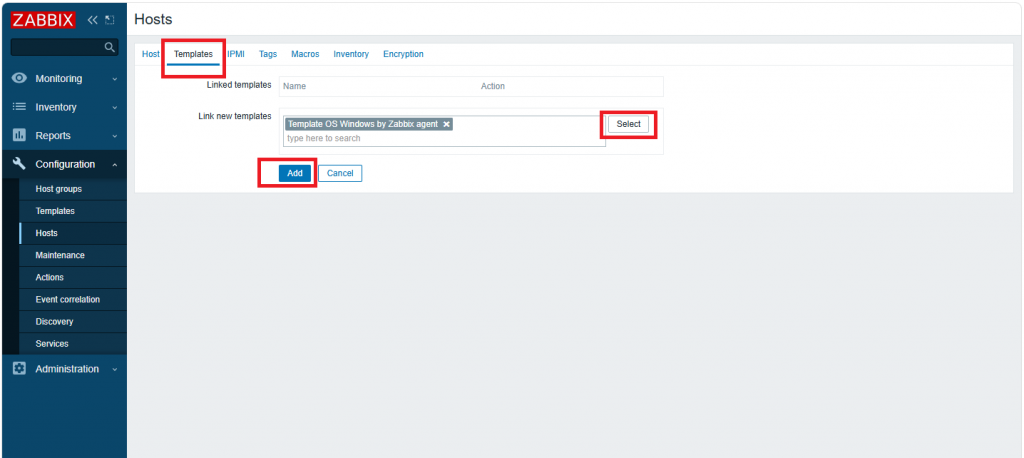Switch to the Host tab
This screenshot has height=458, width=1024.
pyautogui.click(x=150, y=54)
